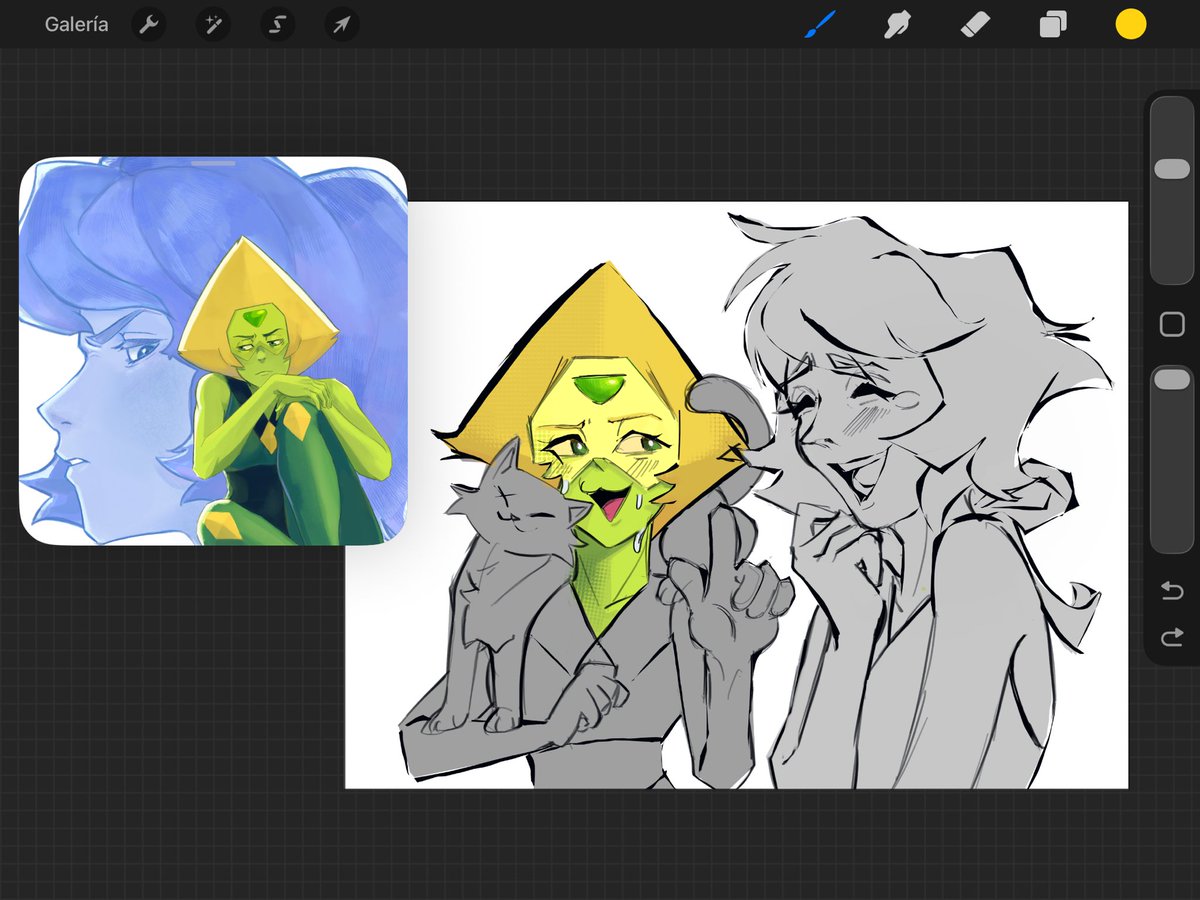Screen dimensions: 1200x900
Task: Redo with the redo arrow
Action: pos(1172,637)
